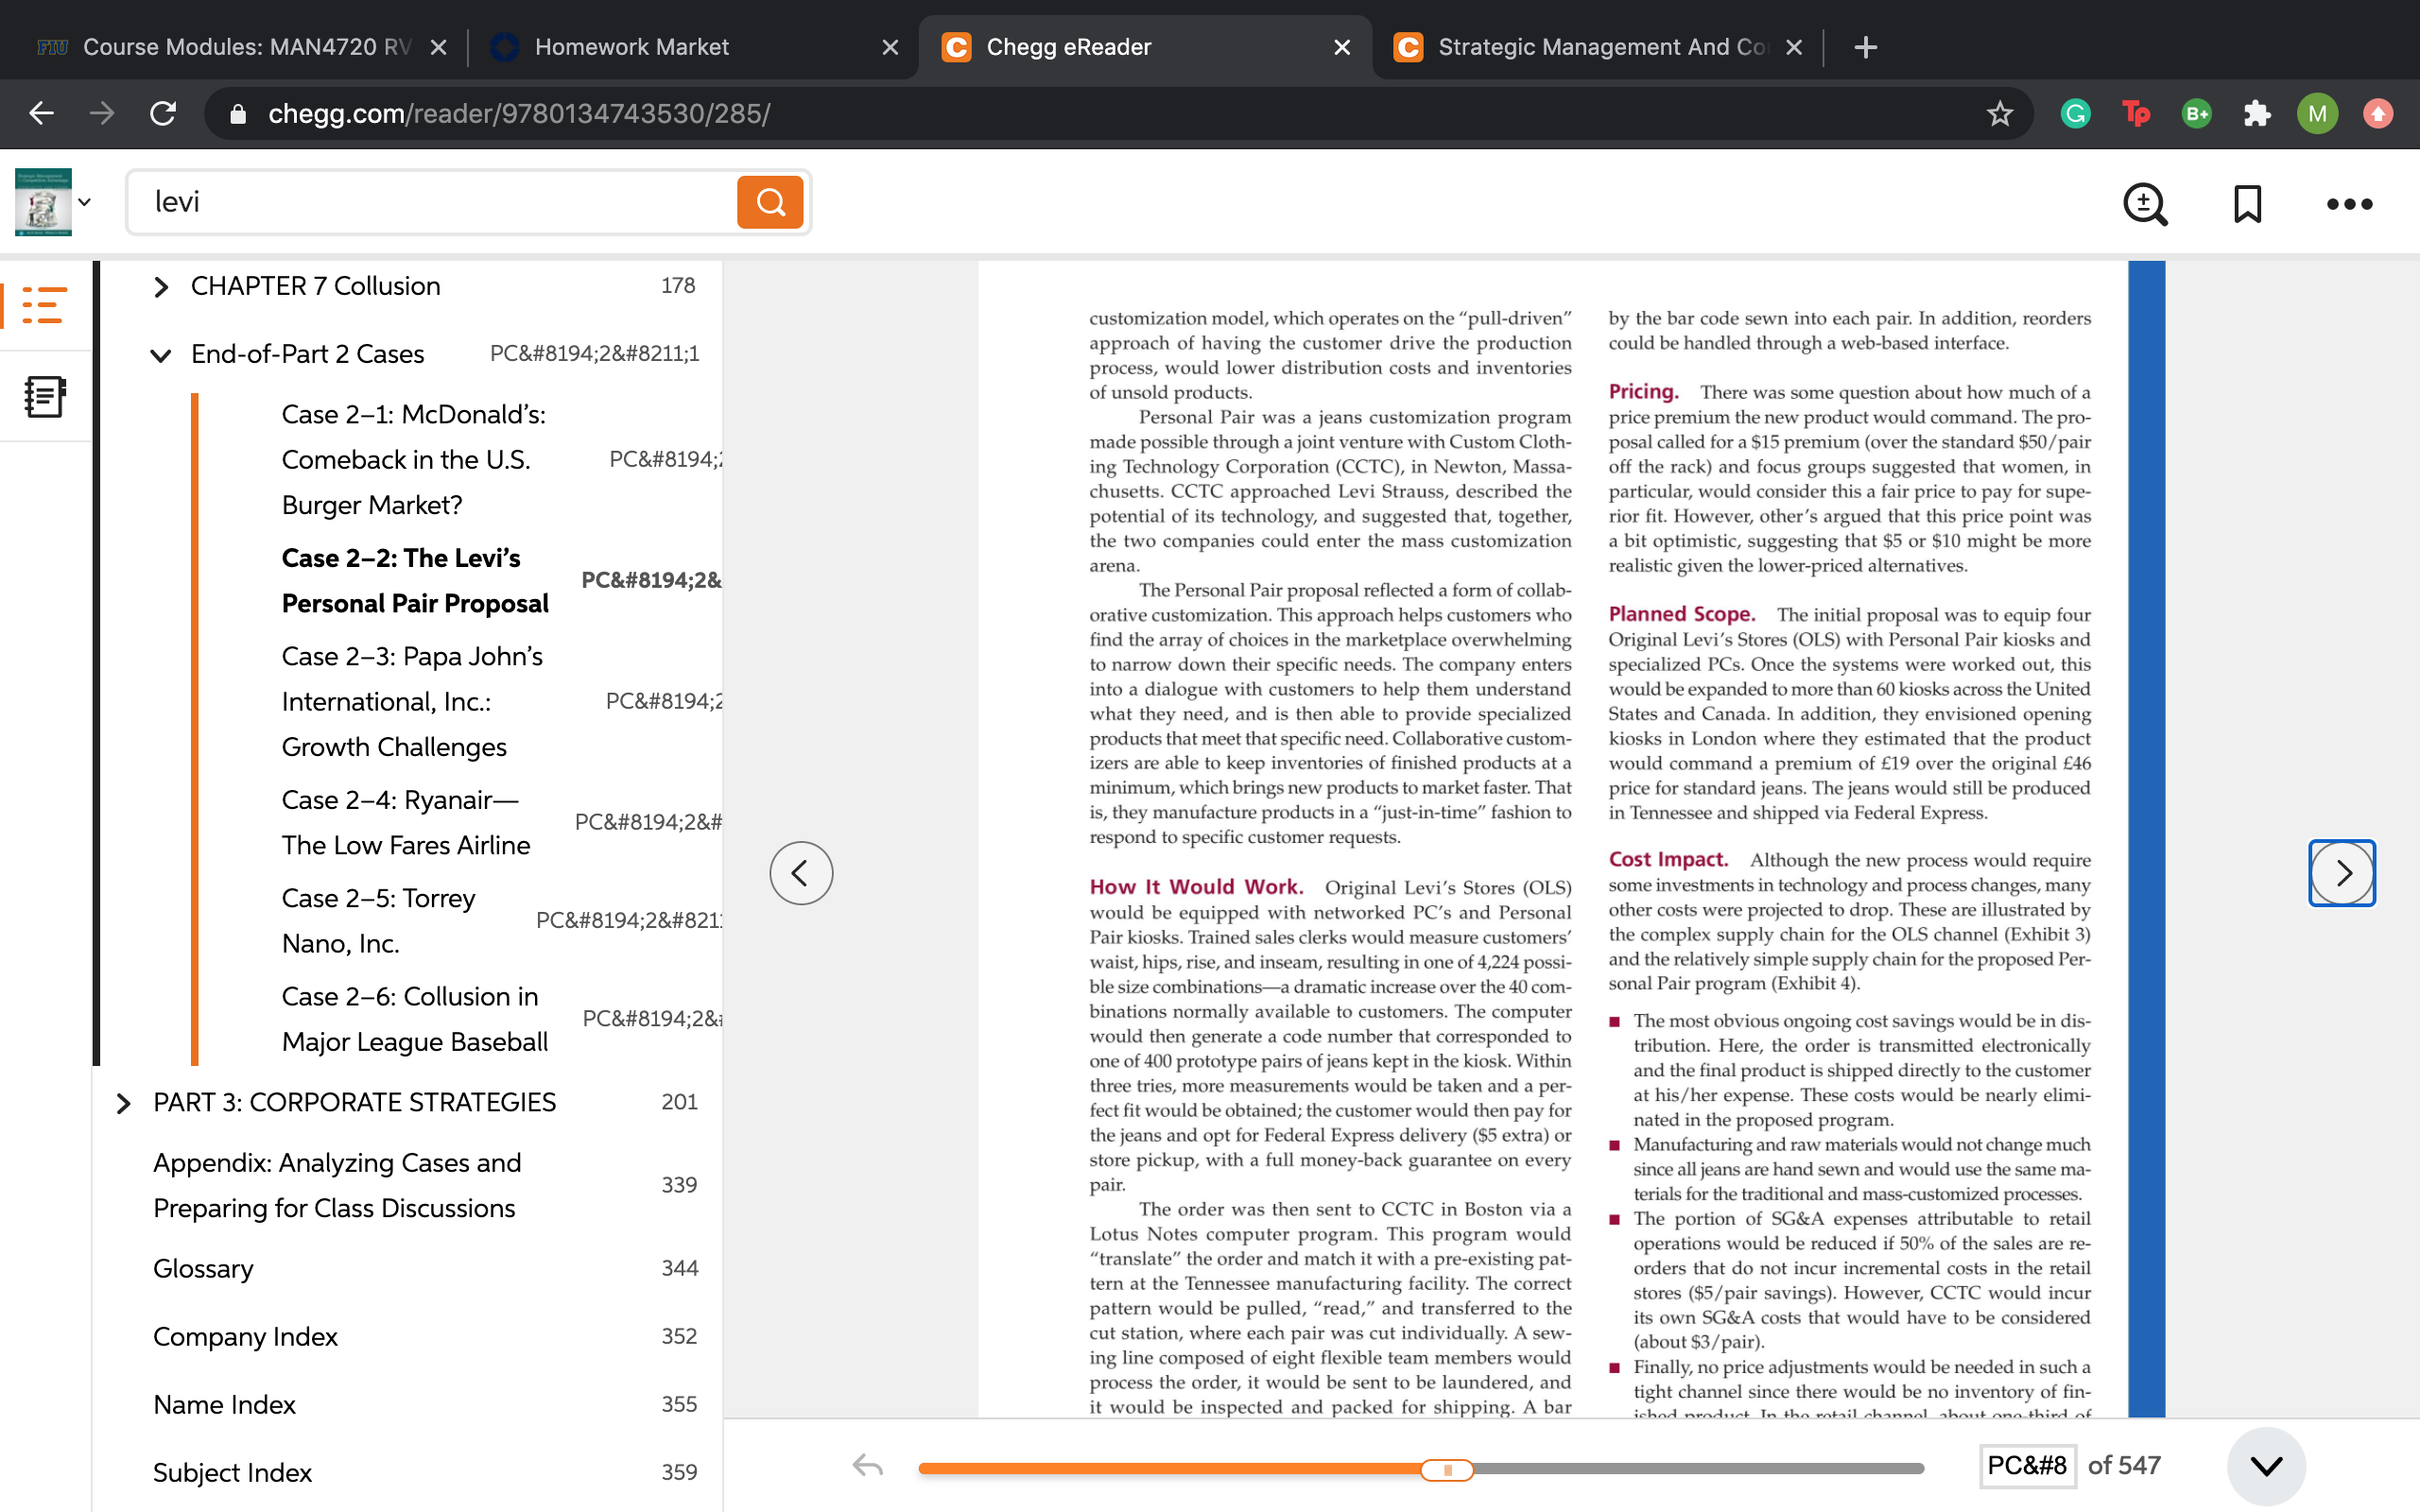Go to the Company Index
This screenshot has width=2420, height=1512.
(x=245, y=1336)
